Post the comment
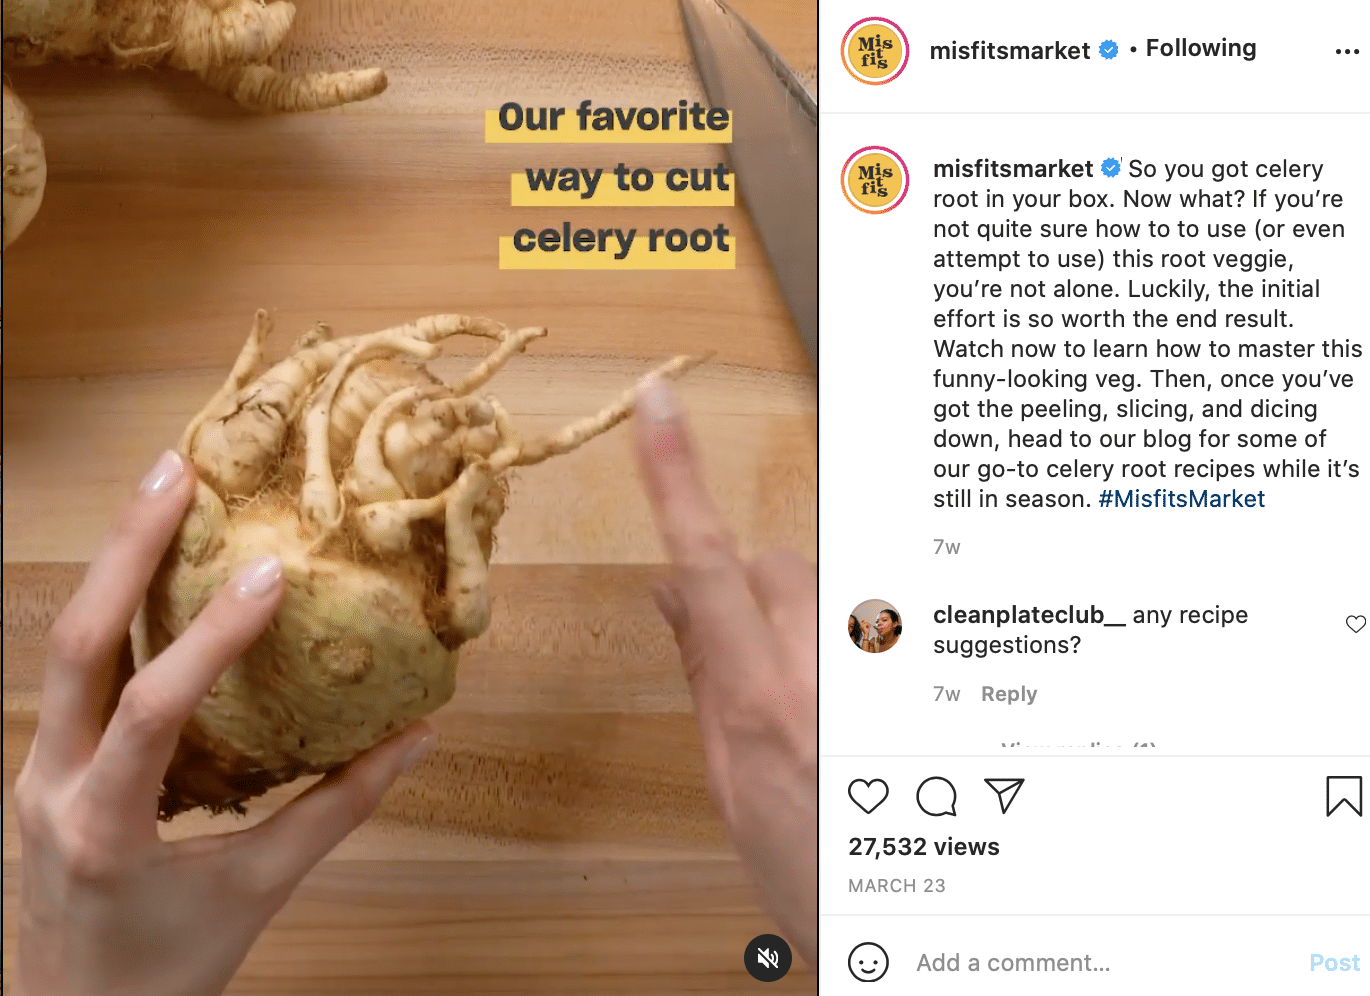Image resolution: width=1370 pixels, height=996 pixels. tap(1335, 963)
